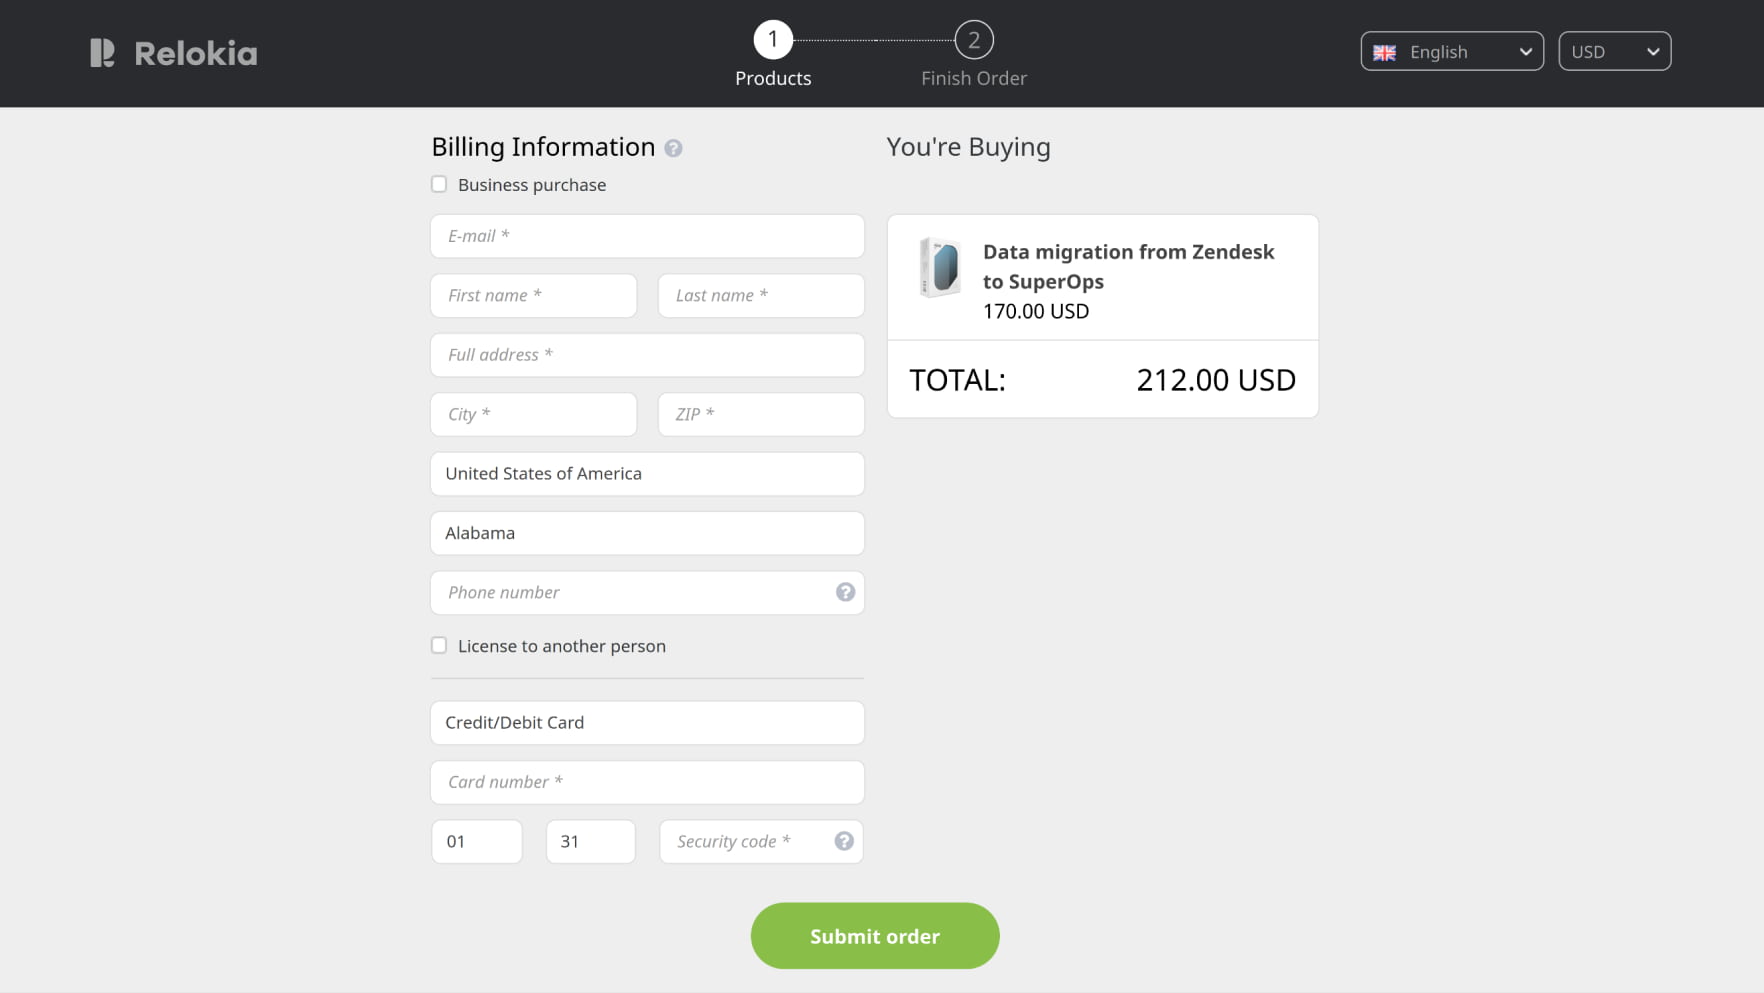Open the expiry year 31 dropdown
This screenshot has width=1764, height=993.
pos(591,842)
